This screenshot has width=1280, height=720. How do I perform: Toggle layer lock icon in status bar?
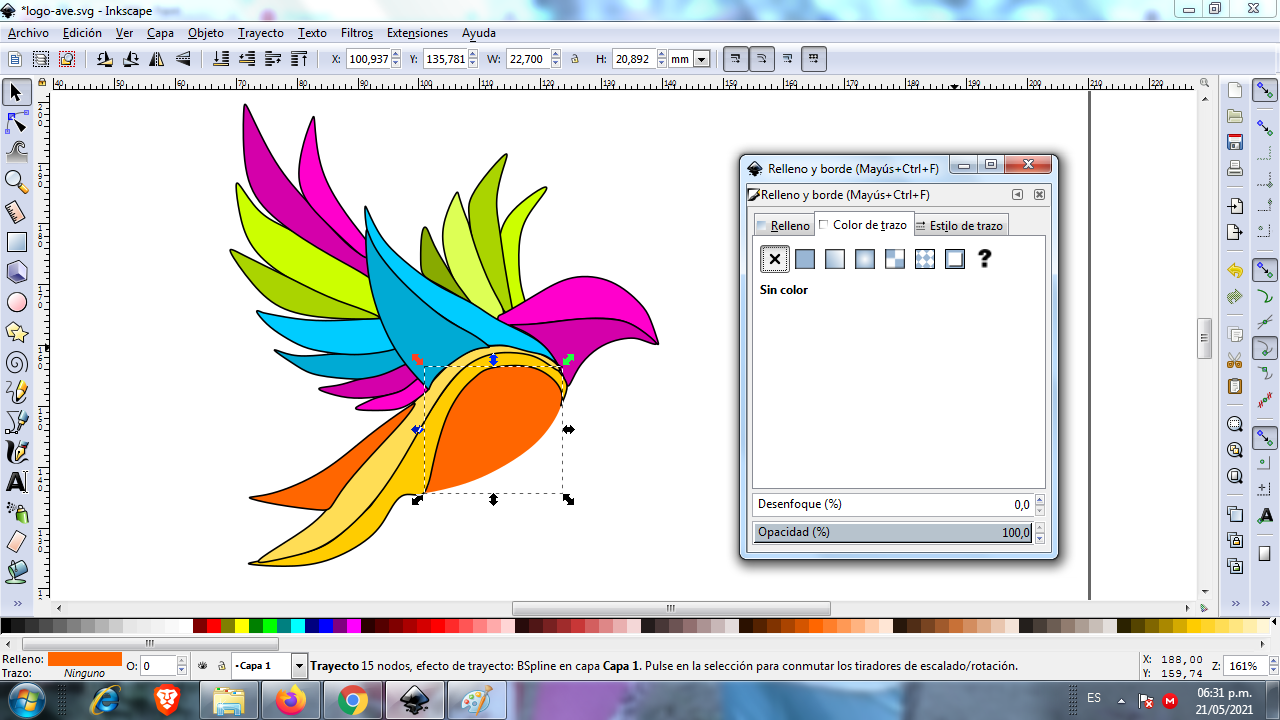coord(220,665)
